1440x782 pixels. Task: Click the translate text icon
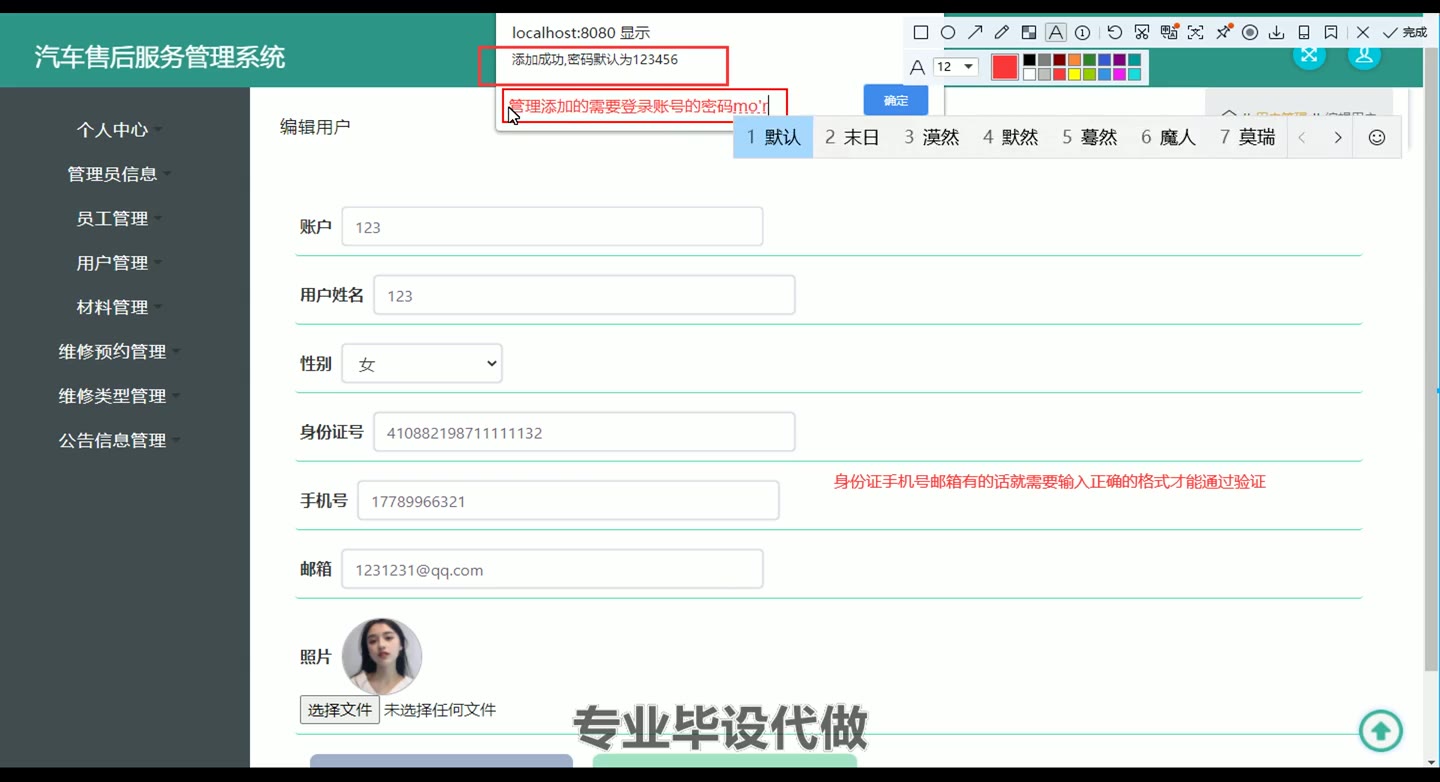(1169, 32)
